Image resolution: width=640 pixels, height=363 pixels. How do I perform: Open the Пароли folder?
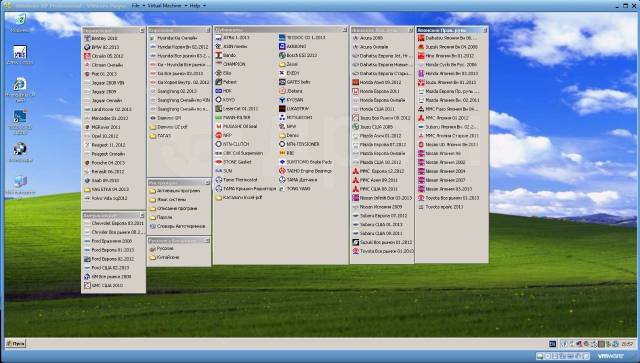click(x=161, y=217)
